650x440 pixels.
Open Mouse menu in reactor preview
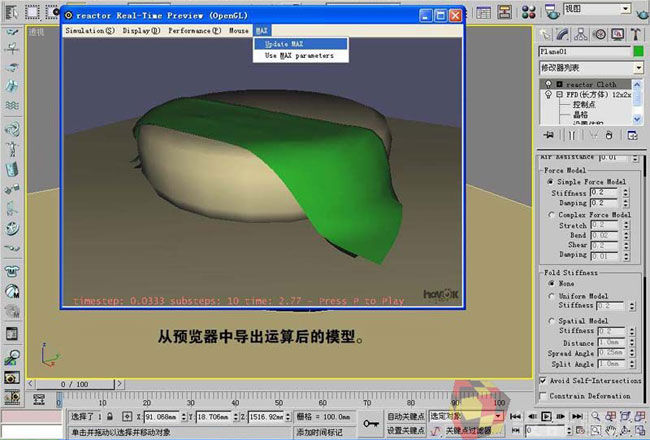tap(238, 30)
